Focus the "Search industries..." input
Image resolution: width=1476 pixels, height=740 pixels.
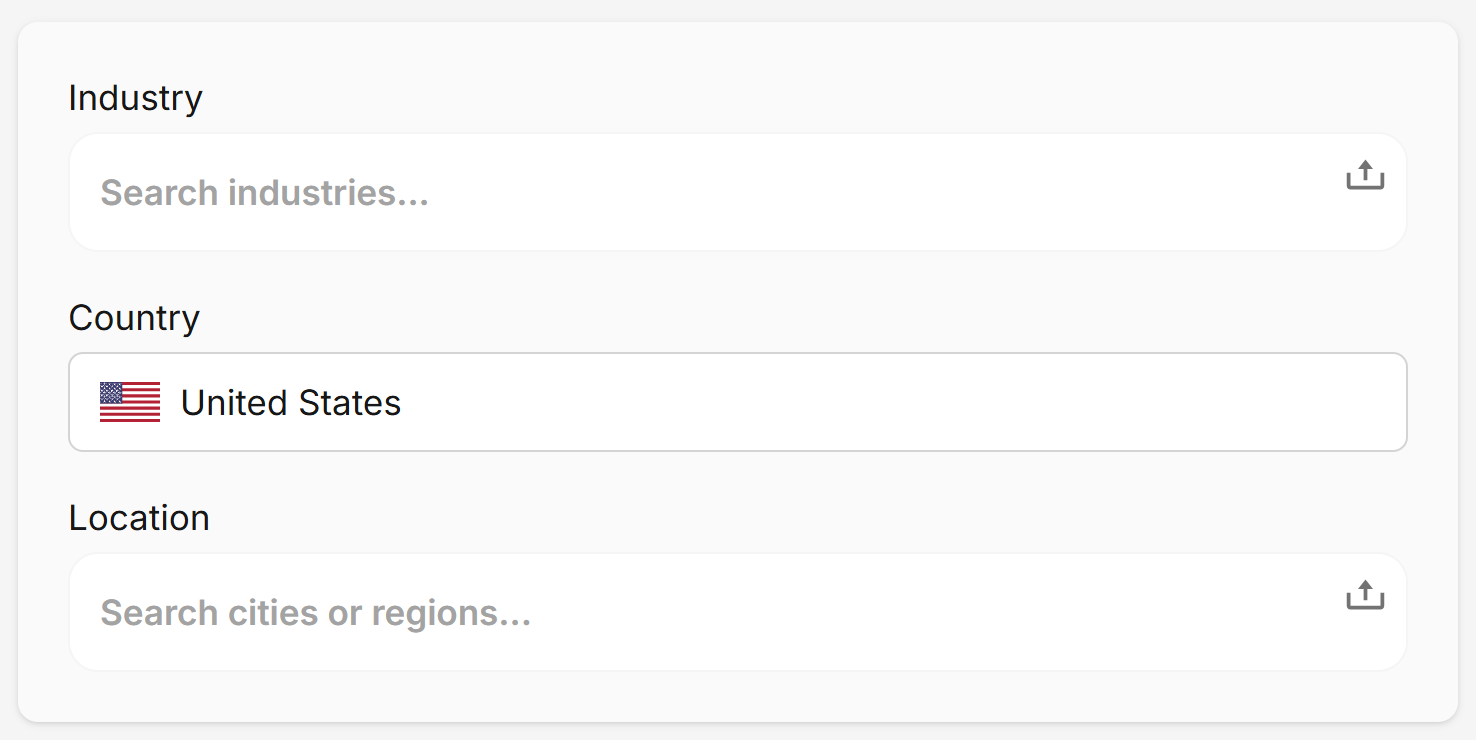click(700, 192)
